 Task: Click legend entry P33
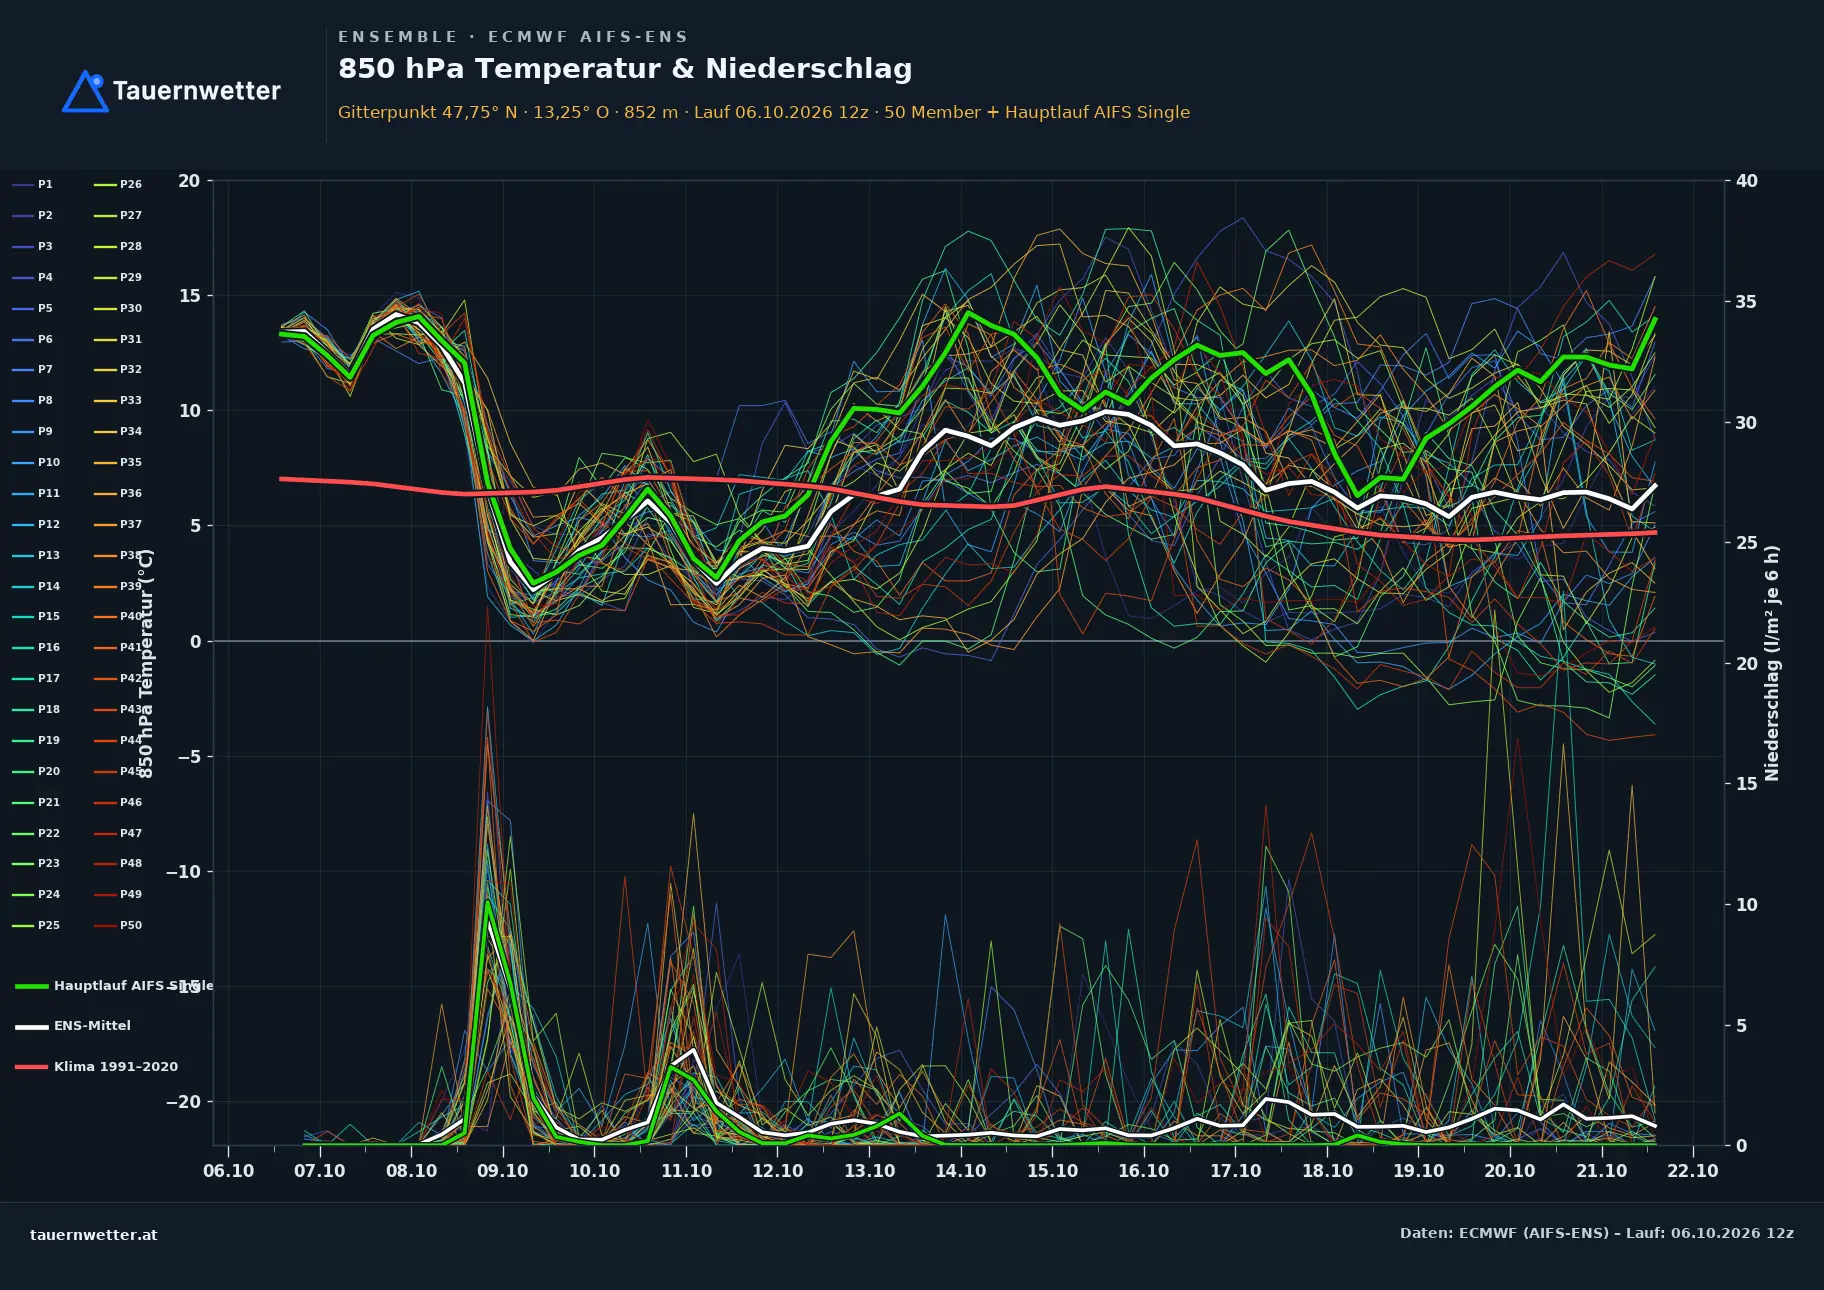click(x=118, y=401)
